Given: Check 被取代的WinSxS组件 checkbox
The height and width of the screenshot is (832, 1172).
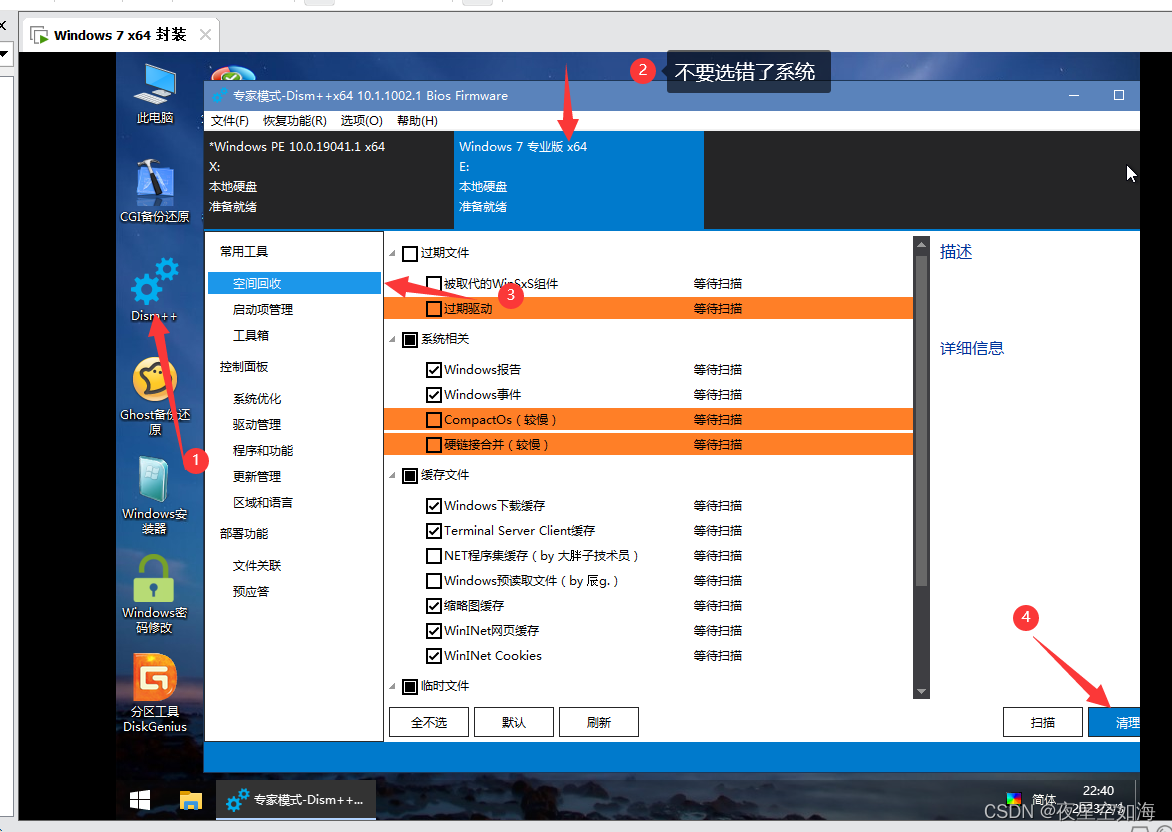Looking at the screenshot, I should pyautogui.click(x=434, y=284).
